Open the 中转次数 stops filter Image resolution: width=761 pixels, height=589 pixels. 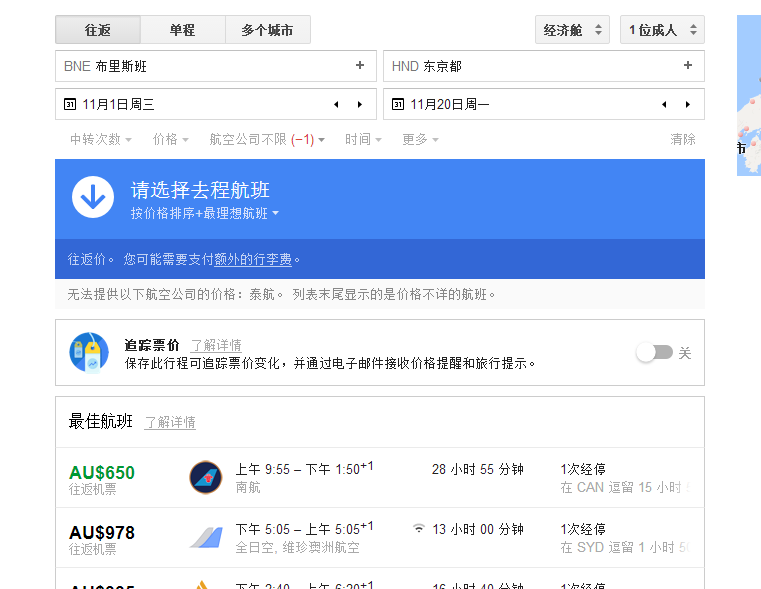(x=100, y=139)
